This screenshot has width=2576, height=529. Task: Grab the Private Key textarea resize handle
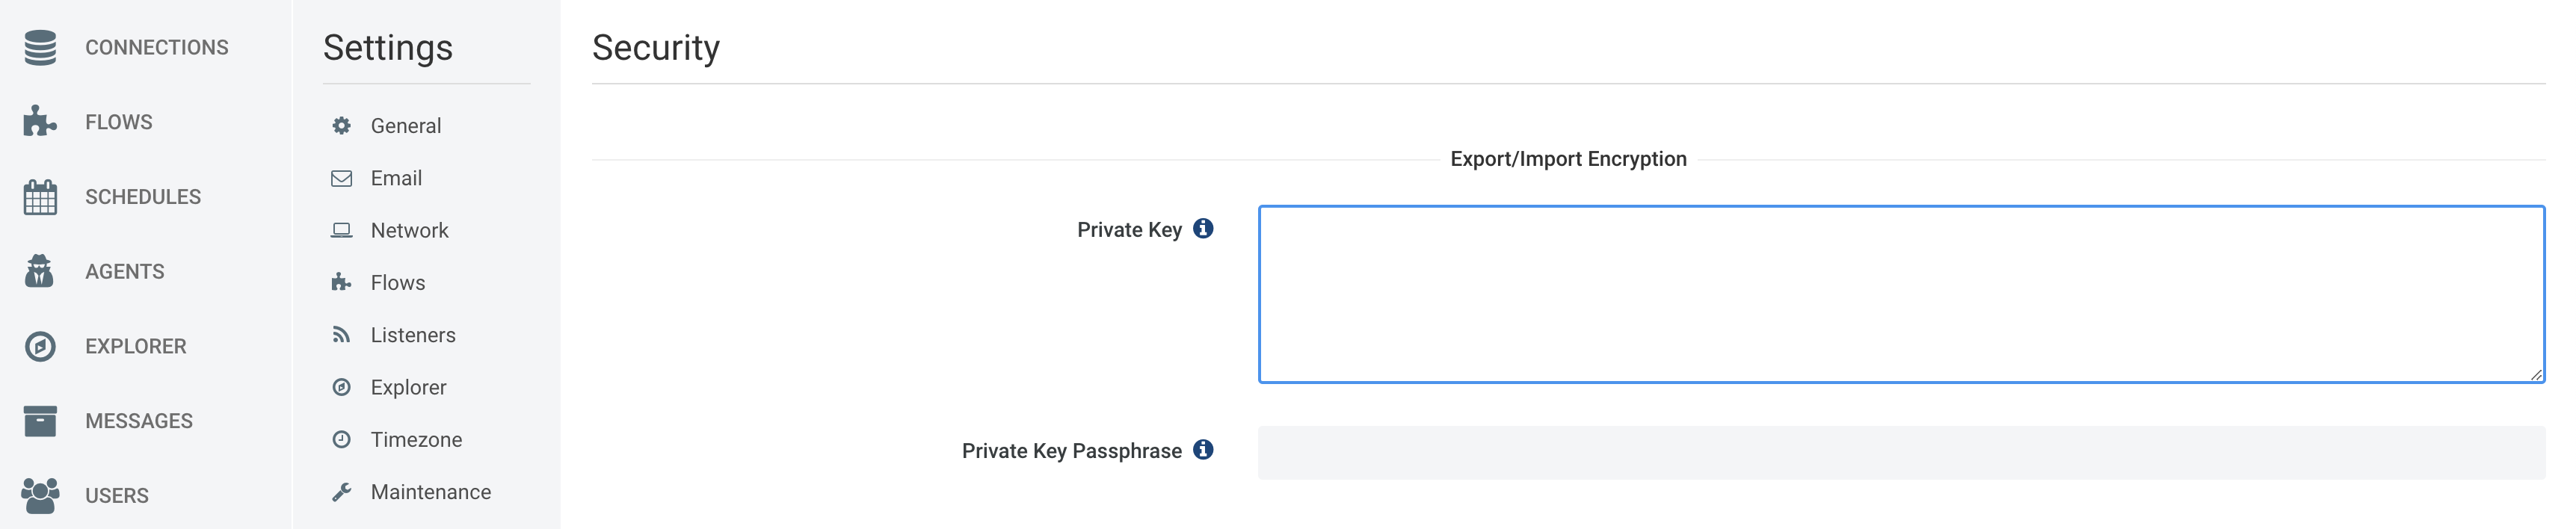[2536, 374]
